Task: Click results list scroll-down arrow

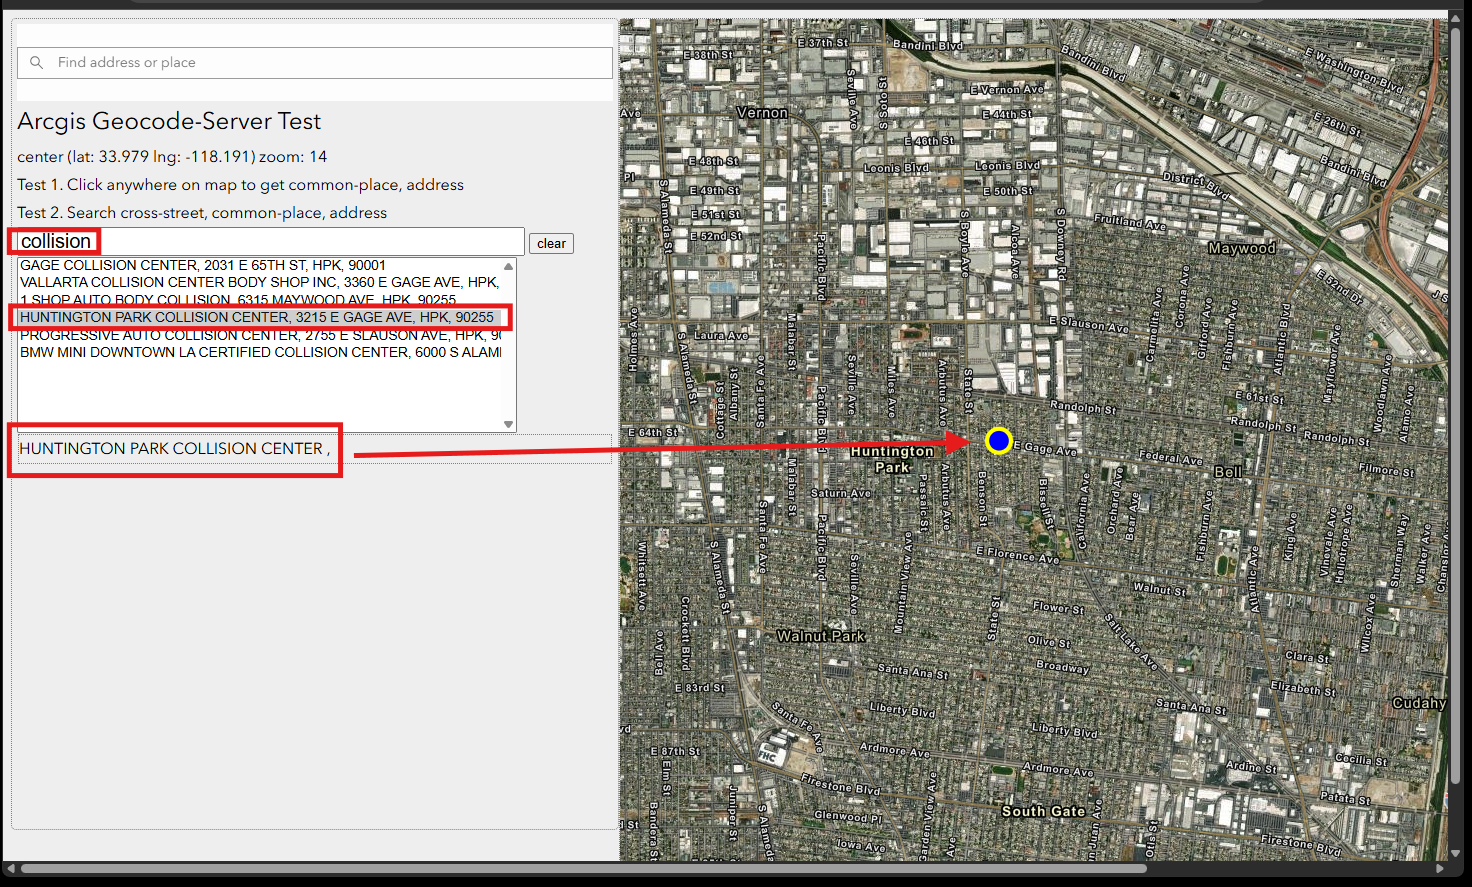Action: point(508,424)
